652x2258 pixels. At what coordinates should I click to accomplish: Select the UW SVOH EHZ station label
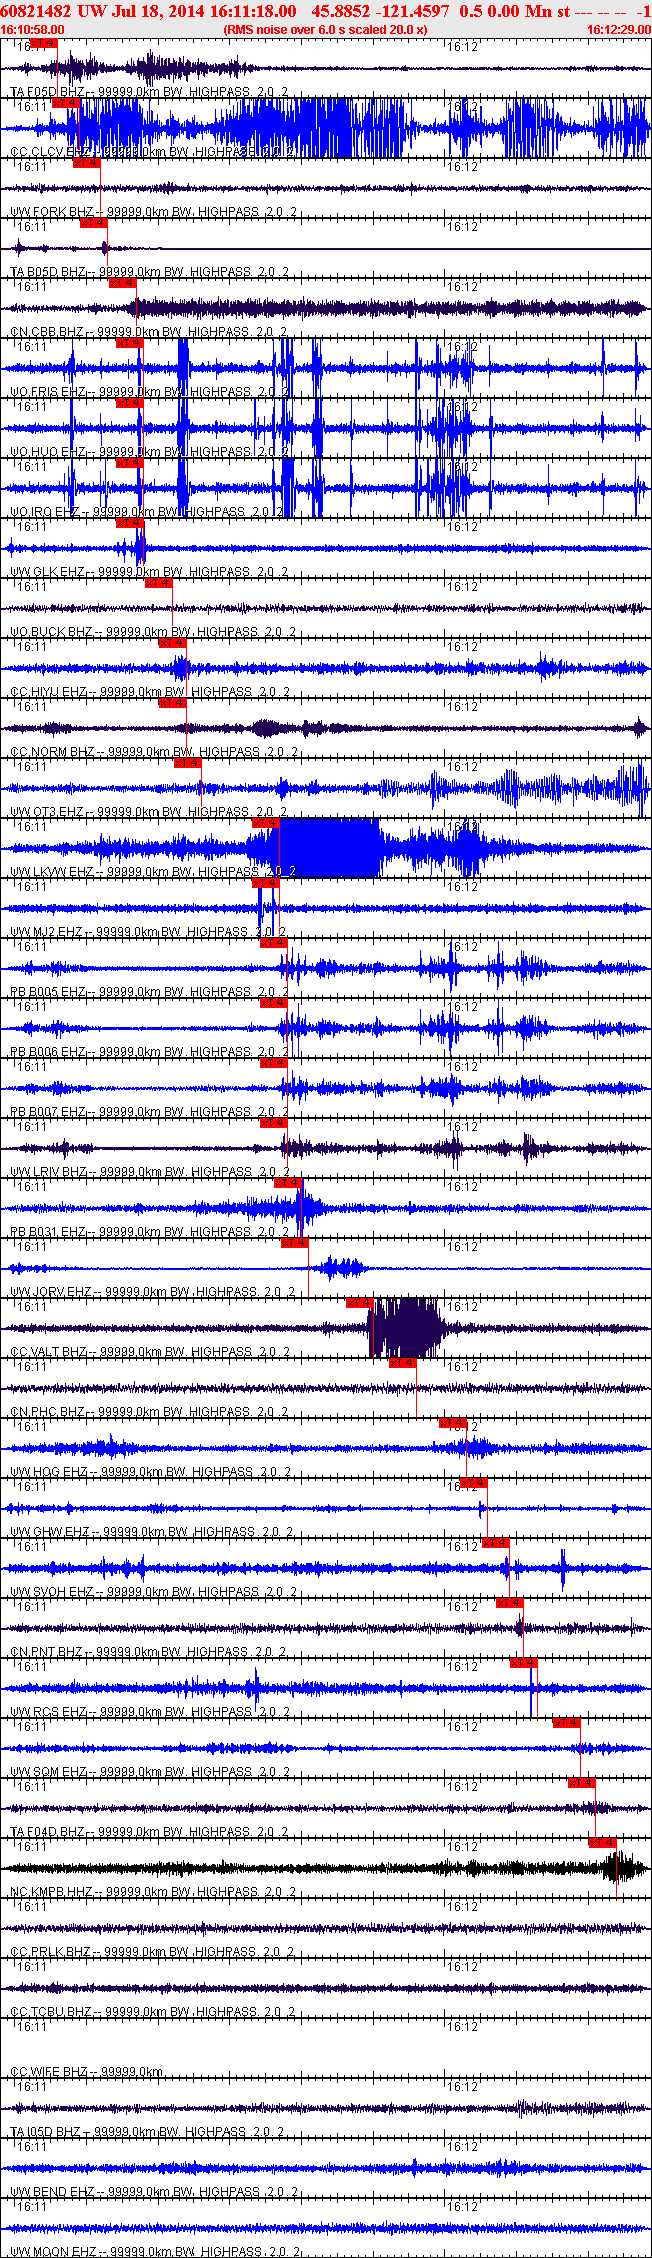tap(51, 1592)
